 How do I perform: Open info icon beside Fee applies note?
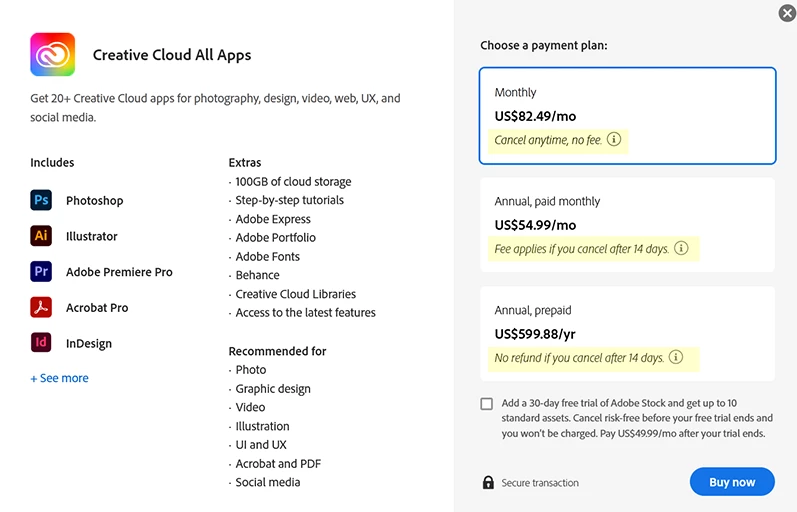click(681, 248)
